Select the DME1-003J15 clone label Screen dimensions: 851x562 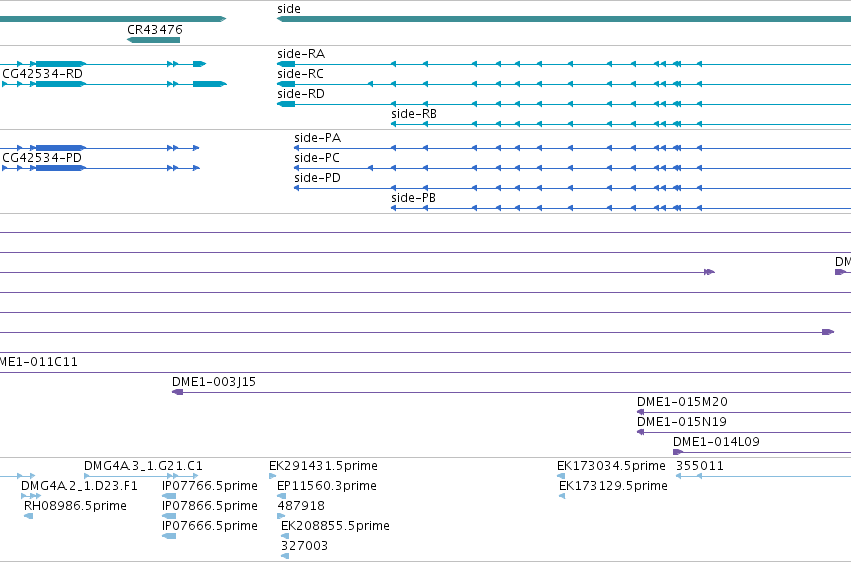214,382
